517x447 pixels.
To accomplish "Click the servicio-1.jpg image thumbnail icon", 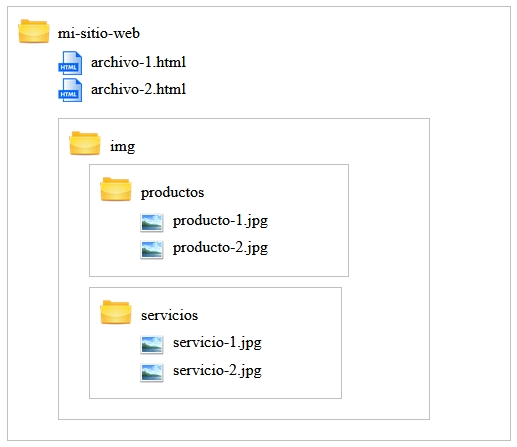I will pos(152,344).
